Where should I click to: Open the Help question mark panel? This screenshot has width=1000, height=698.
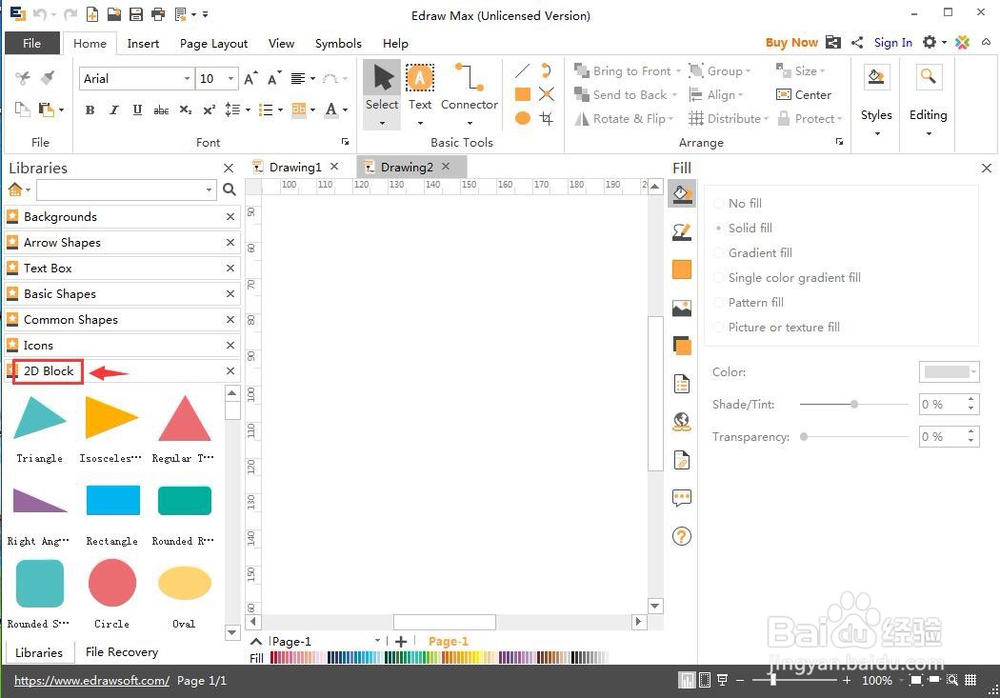[682, 537]
